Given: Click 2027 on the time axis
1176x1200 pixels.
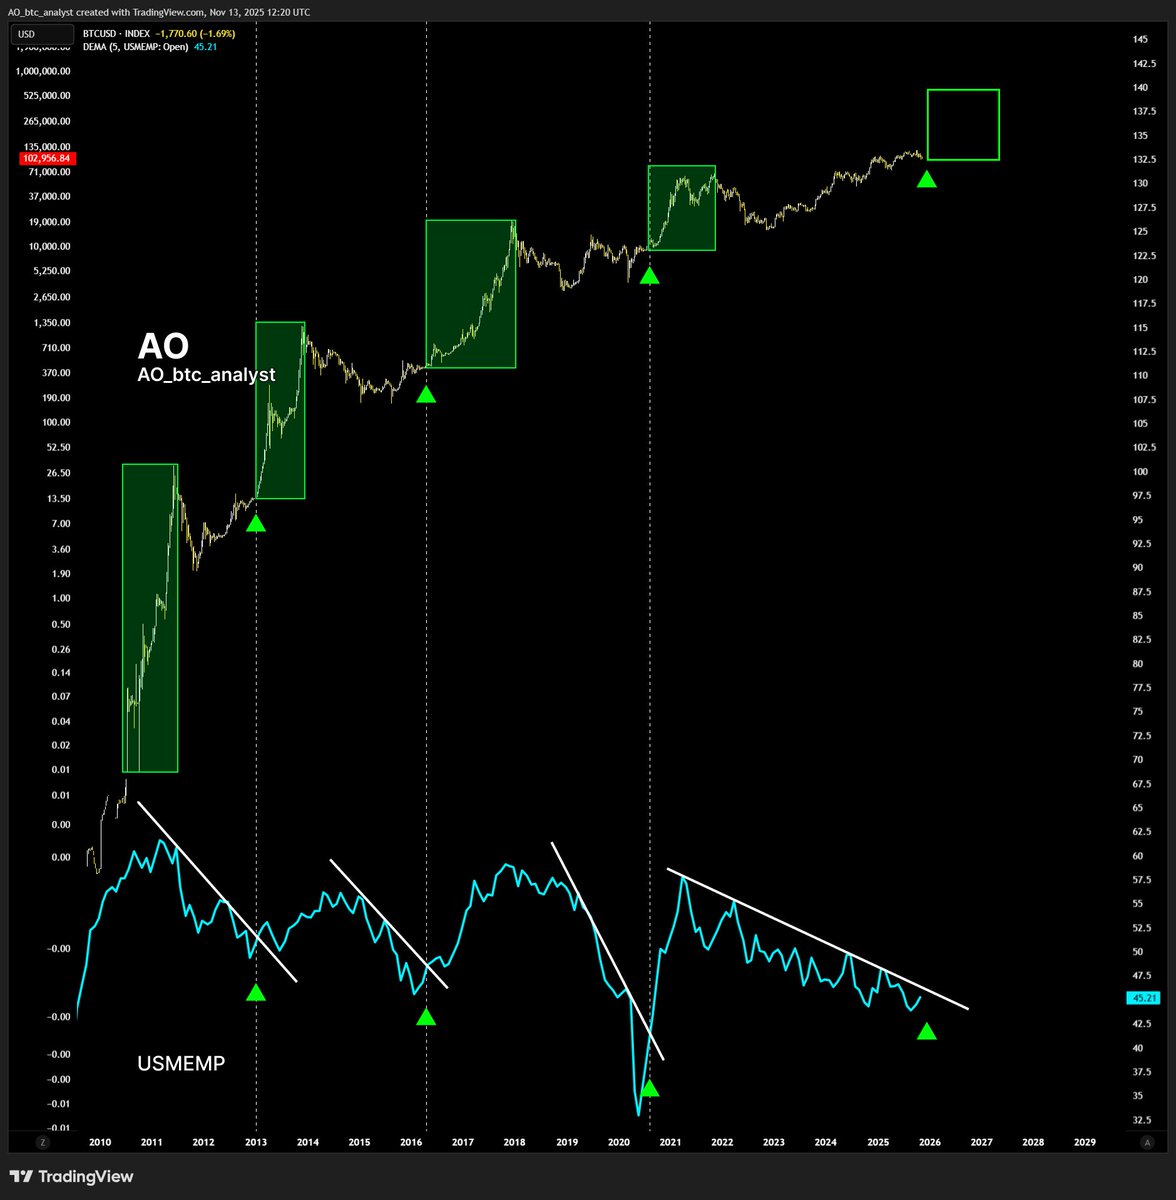Looking at the screenshot, I should [x=981, y=1142].
